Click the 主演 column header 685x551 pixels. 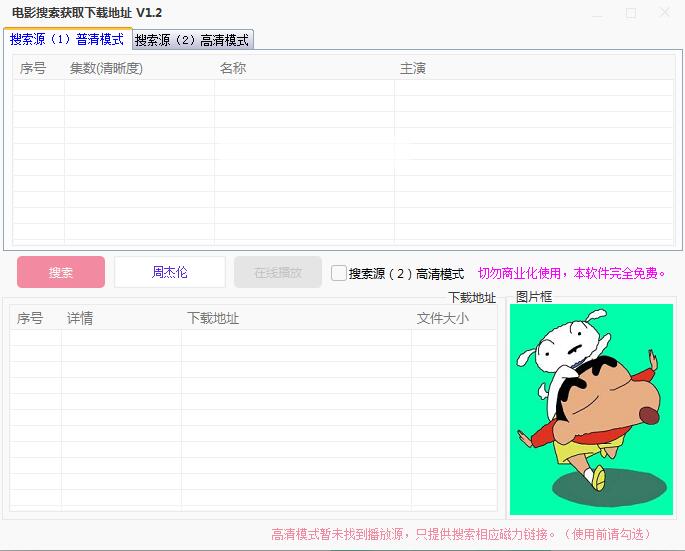tap(413, 68)
